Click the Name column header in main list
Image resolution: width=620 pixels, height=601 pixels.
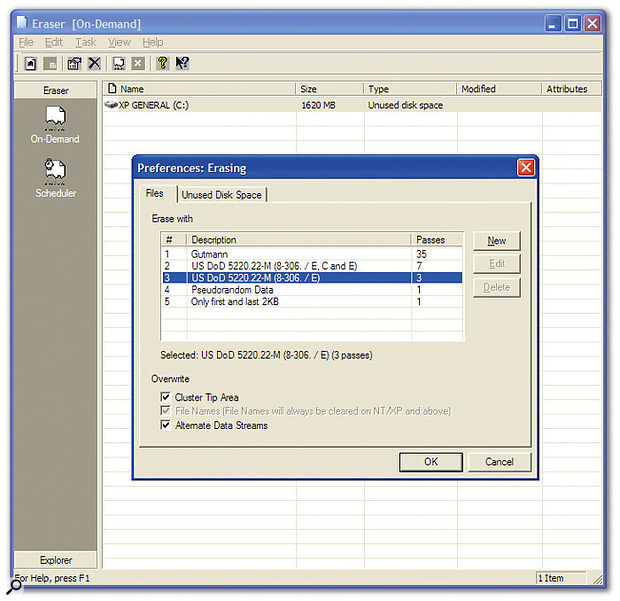[200, 89]
